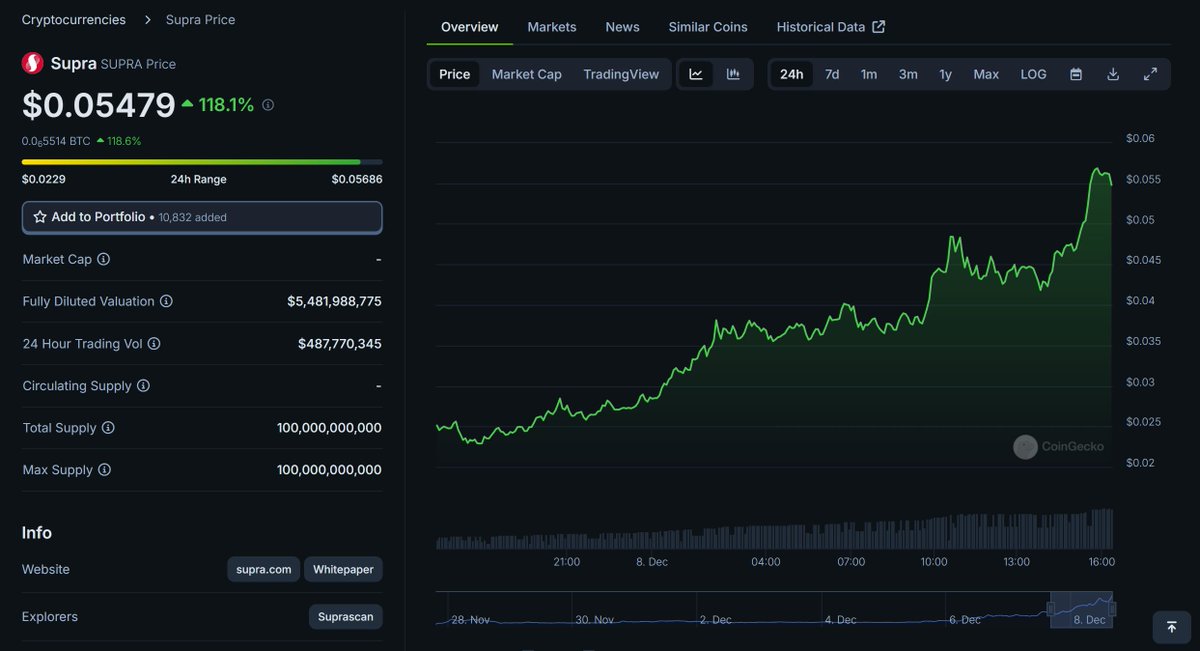Image resolution: width=1200 pixels, height=651 pixels.
Task: Click the volume bars under the chart
Action: pyautogui.click(x=774, y=529)
